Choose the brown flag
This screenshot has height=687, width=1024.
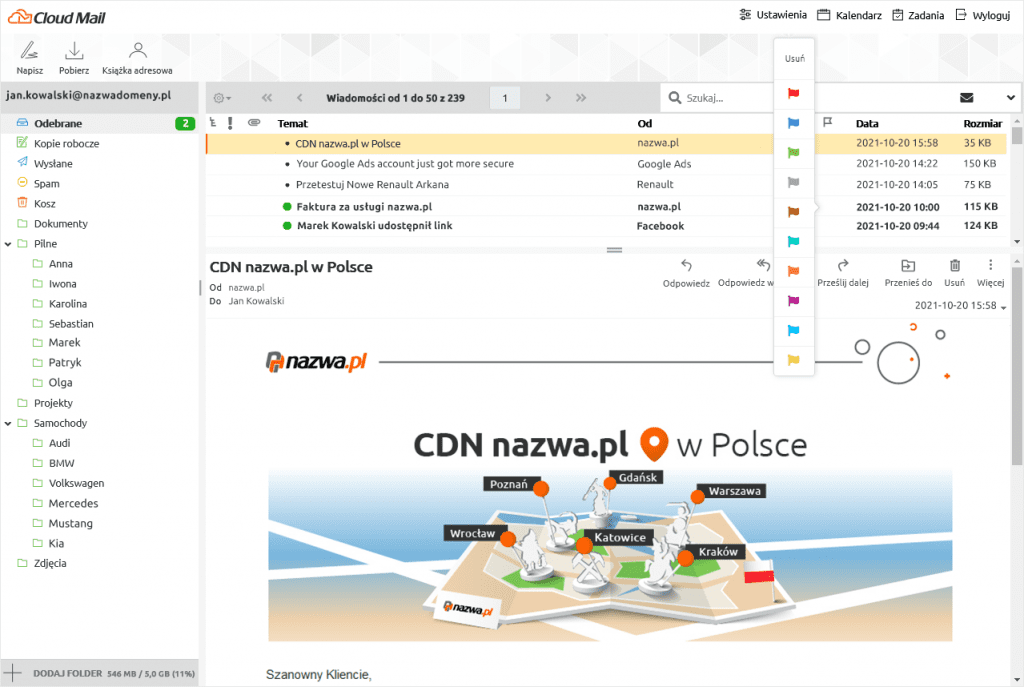(x=793, y=212)
